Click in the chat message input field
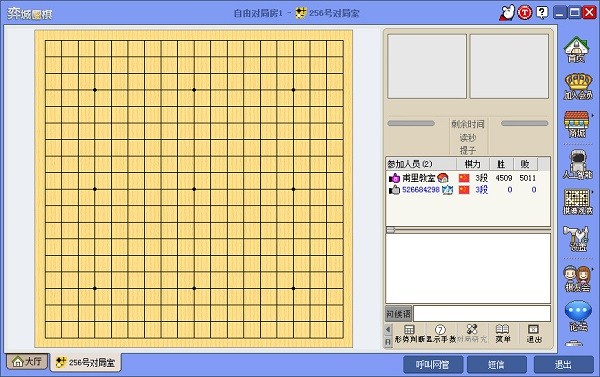The height and width of the screenshot is (377, 600). [x=482, y=314]
